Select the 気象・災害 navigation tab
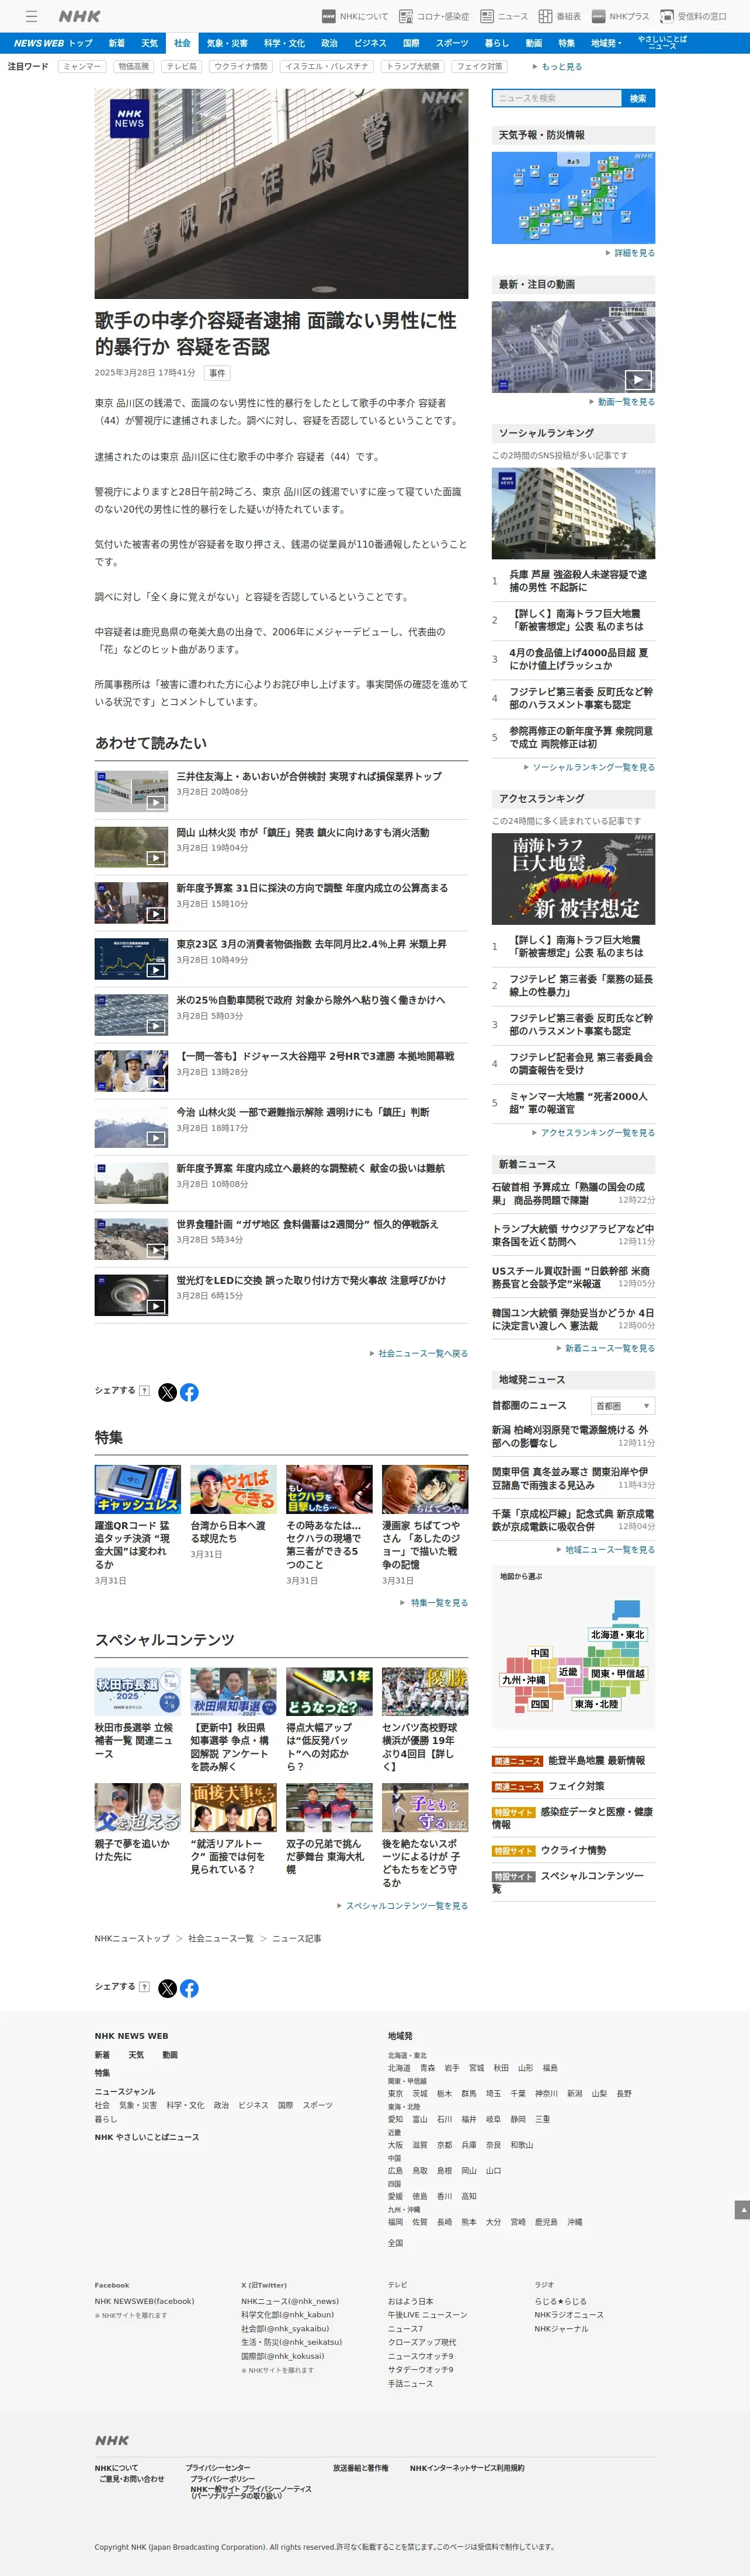 (227, 43)
